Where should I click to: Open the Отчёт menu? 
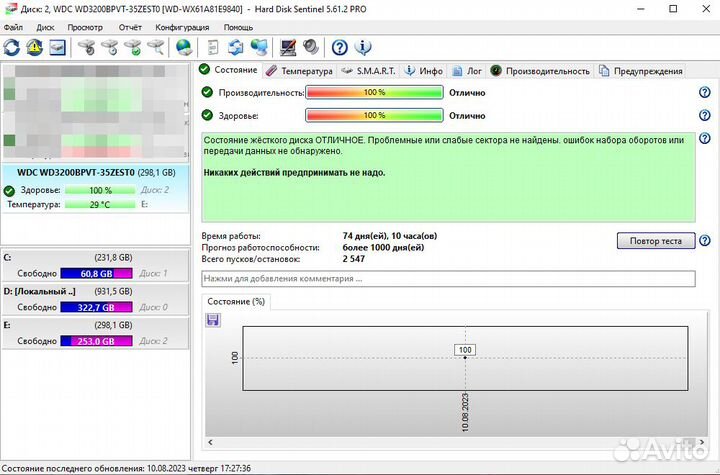pos(130,28)
